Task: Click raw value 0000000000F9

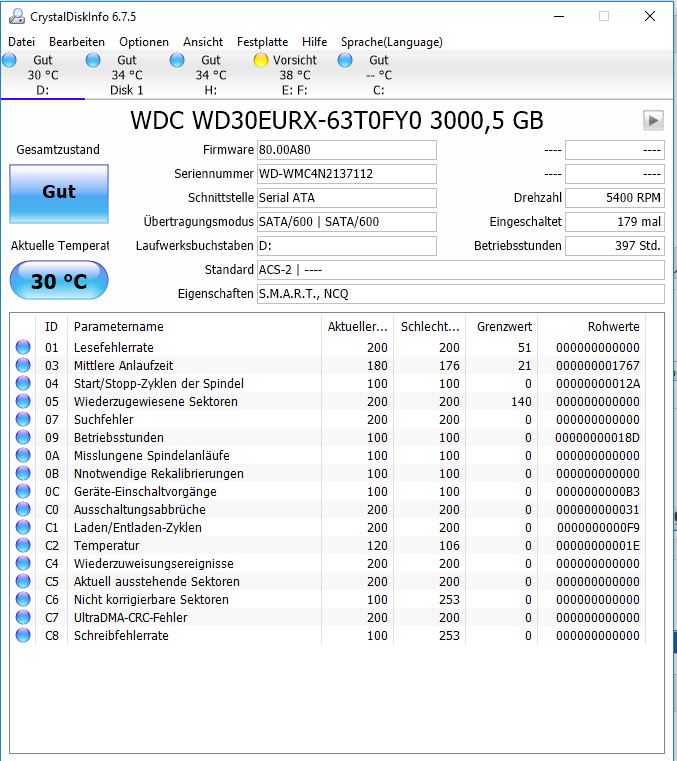Action: [598, 528]
